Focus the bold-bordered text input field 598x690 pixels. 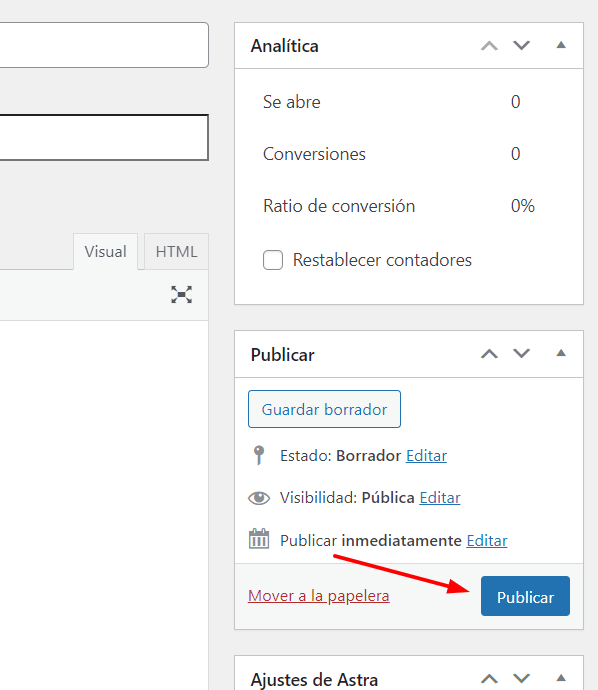[104, 137]
